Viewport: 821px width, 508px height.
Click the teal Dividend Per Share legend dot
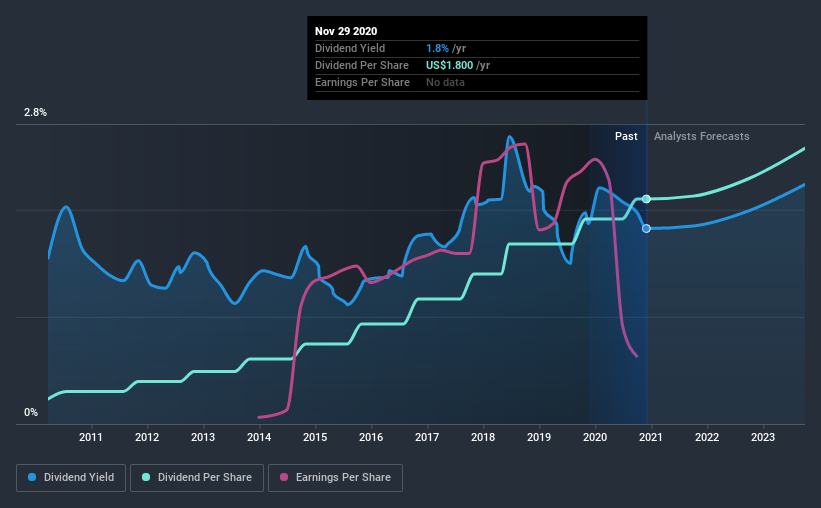tap(146, 477)
